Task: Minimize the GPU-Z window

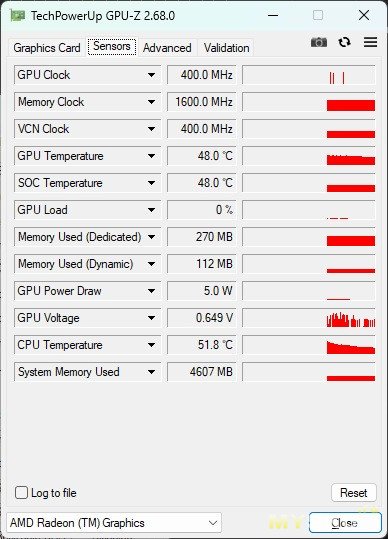Action: pos(273,15)
